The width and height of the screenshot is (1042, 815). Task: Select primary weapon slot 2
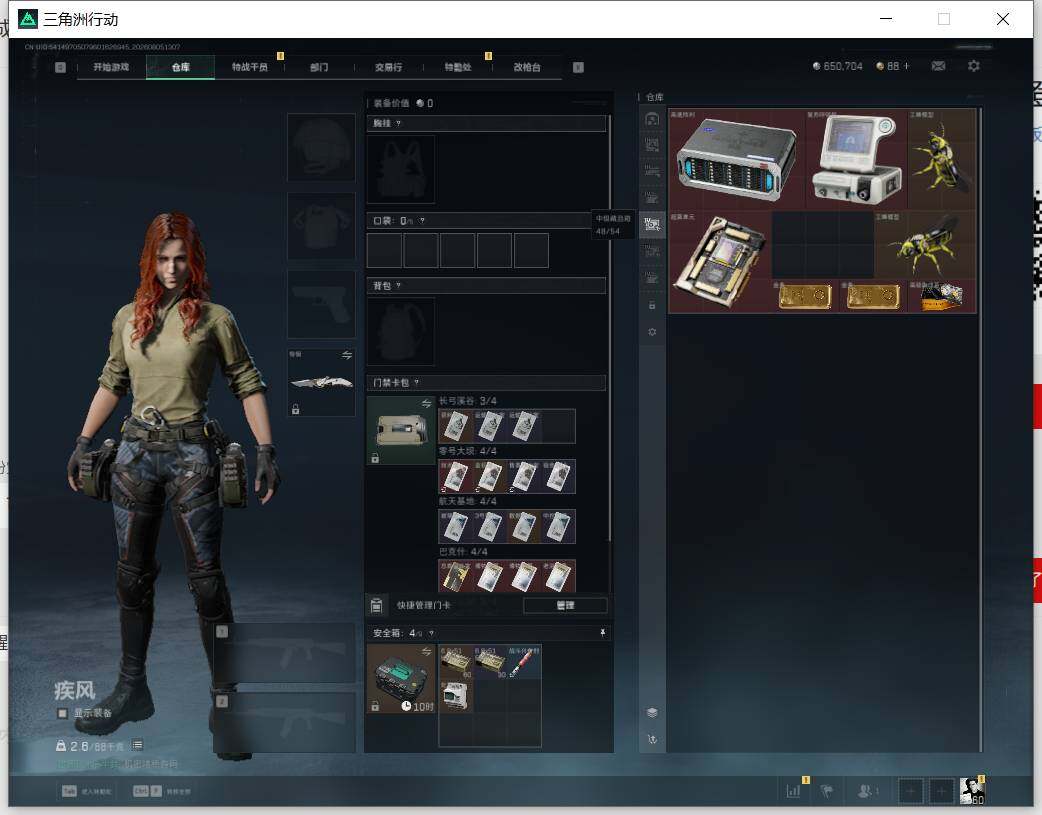click(285, 723)
